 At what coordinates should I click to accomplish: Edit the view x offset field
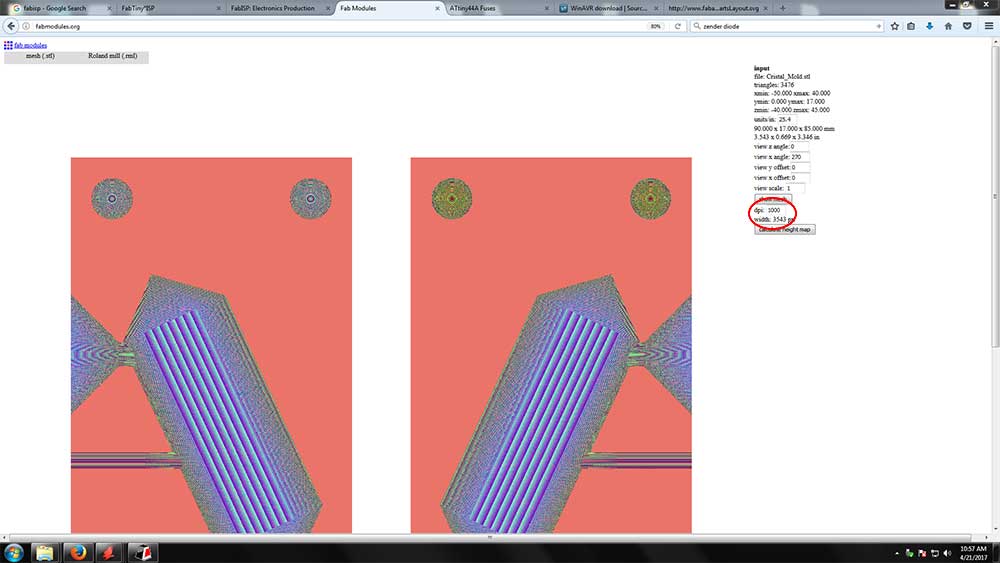click(800, 178)
